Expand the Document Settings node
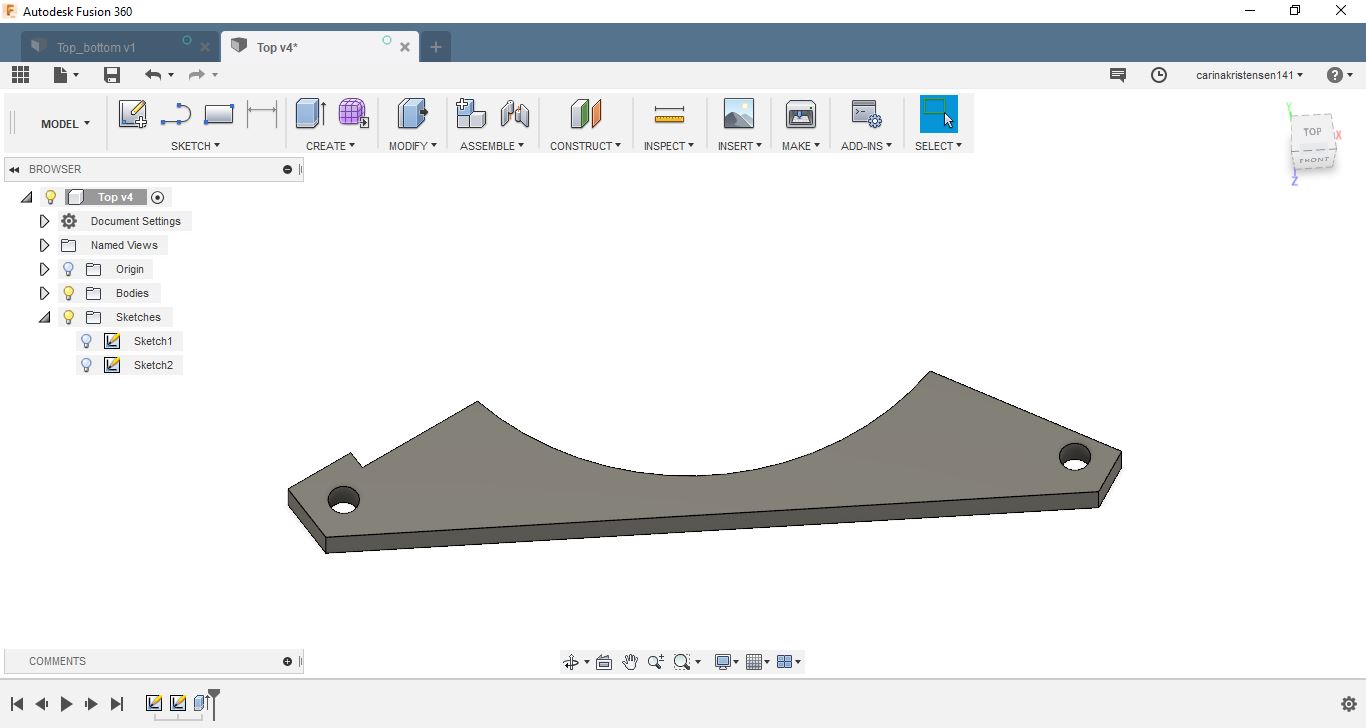This screenshot has height=728, width=1366. point(44,221)
